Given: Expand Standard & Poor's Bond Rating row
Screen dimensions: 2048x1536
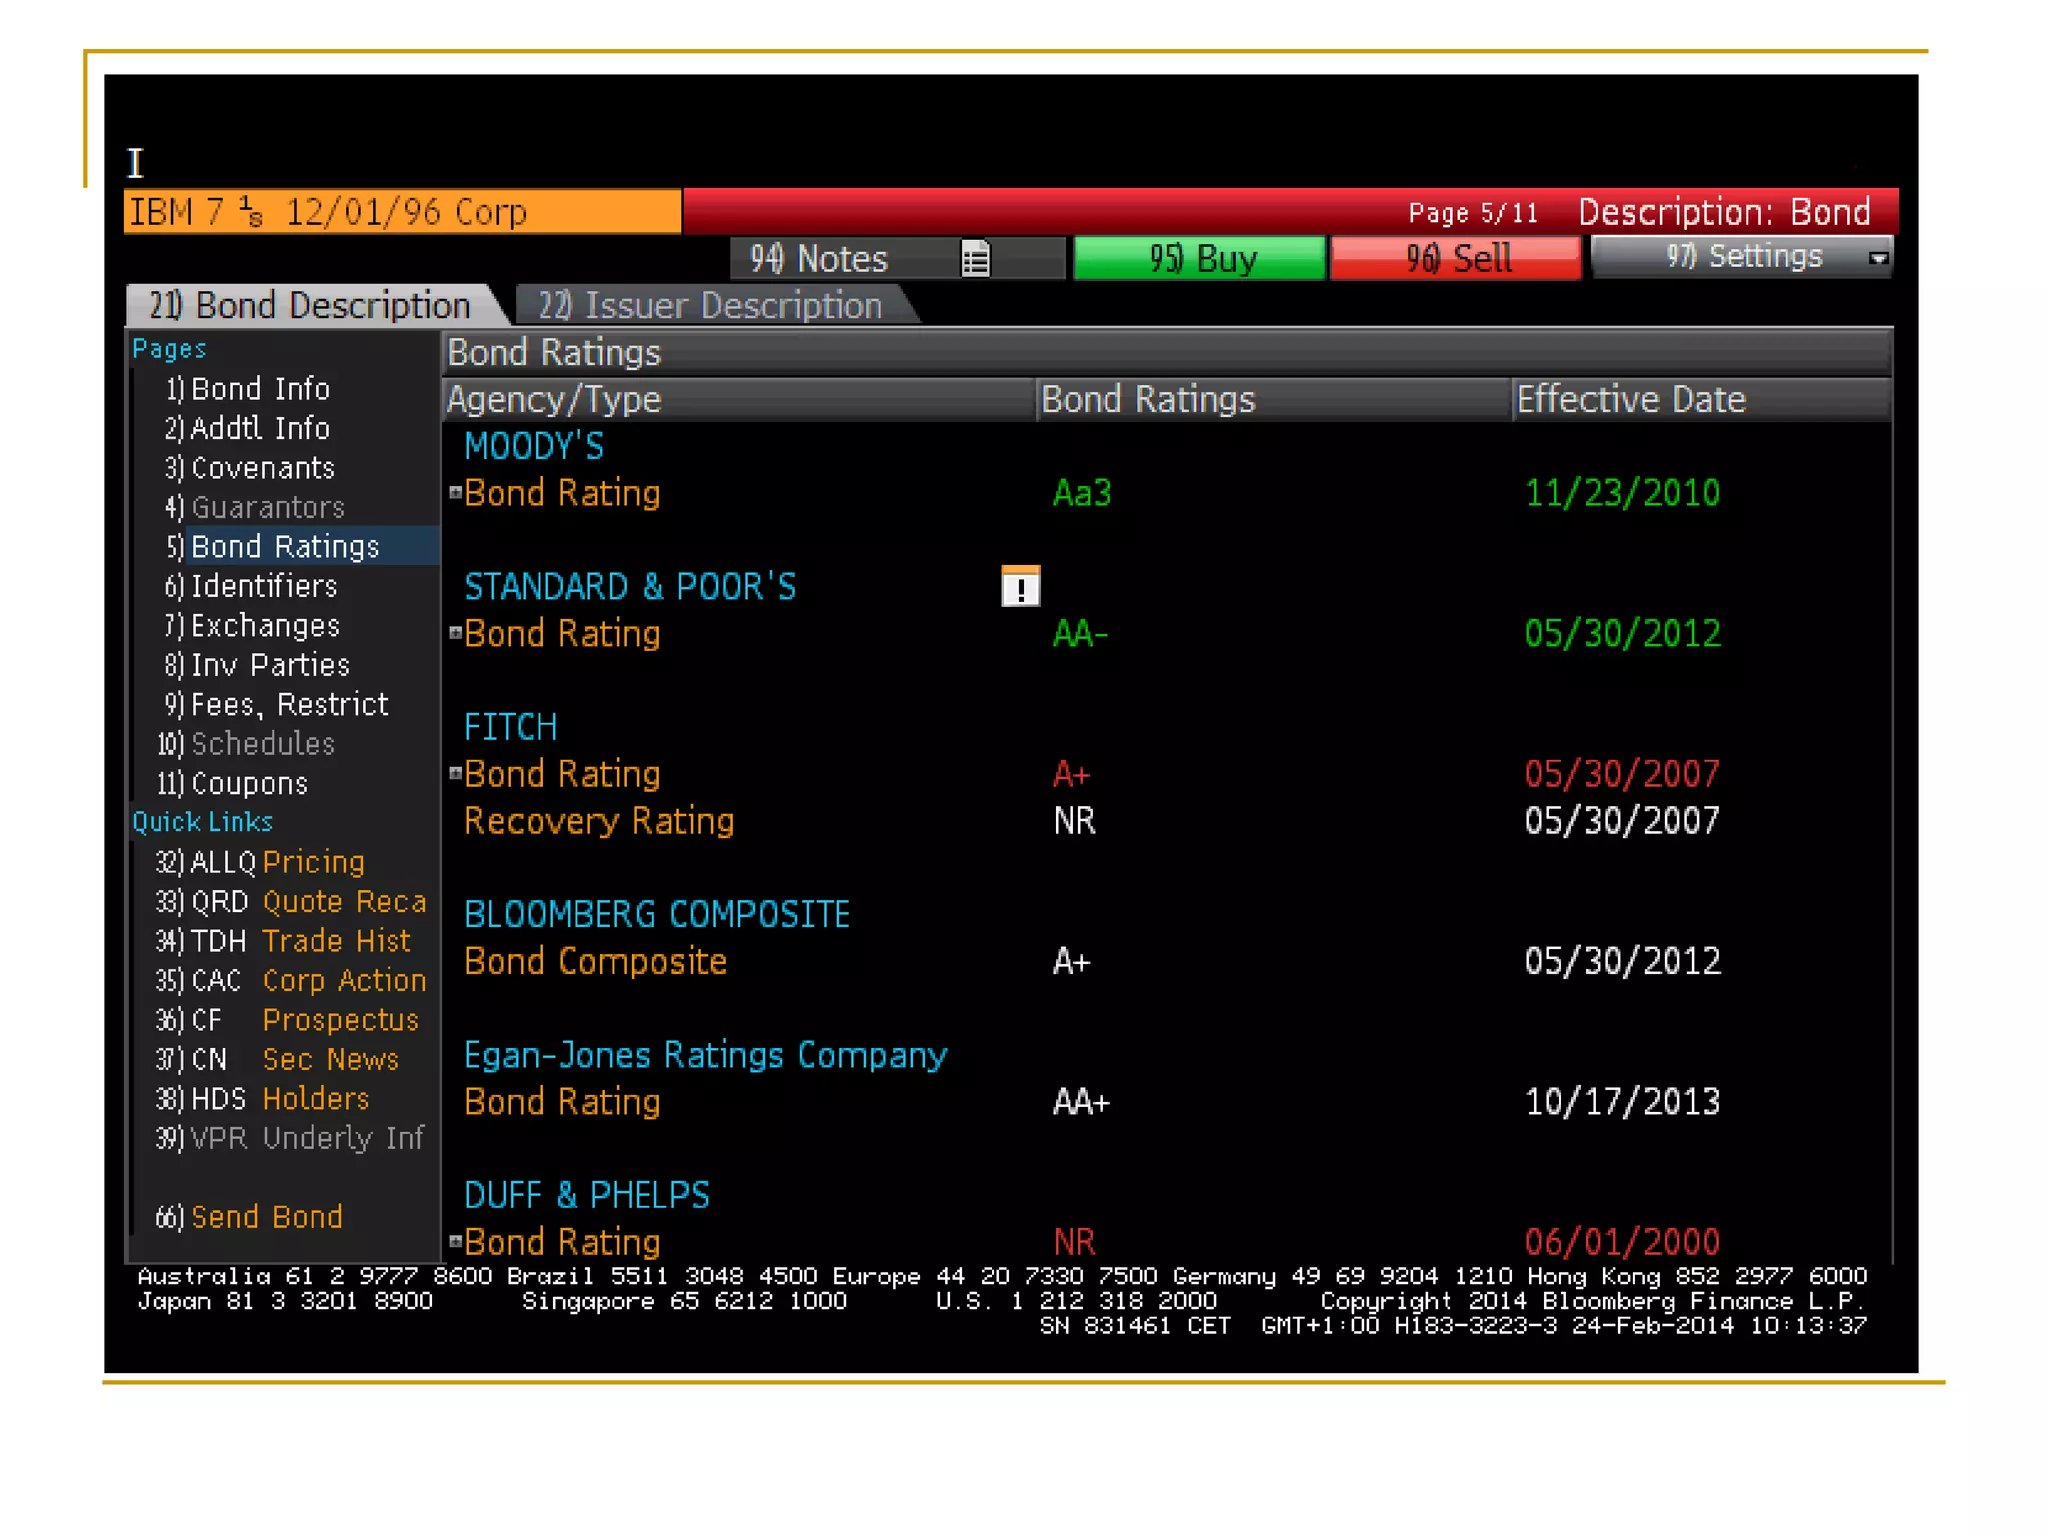Looking at the screenshot, I should (455, 632).
